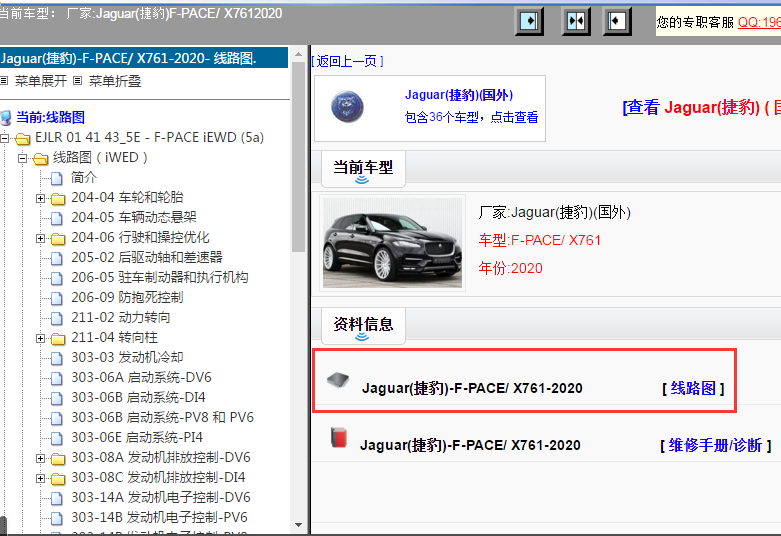Open 303-06E 启动系统-PI4
The width and height of the screenshot is (781, 536).
137,437
